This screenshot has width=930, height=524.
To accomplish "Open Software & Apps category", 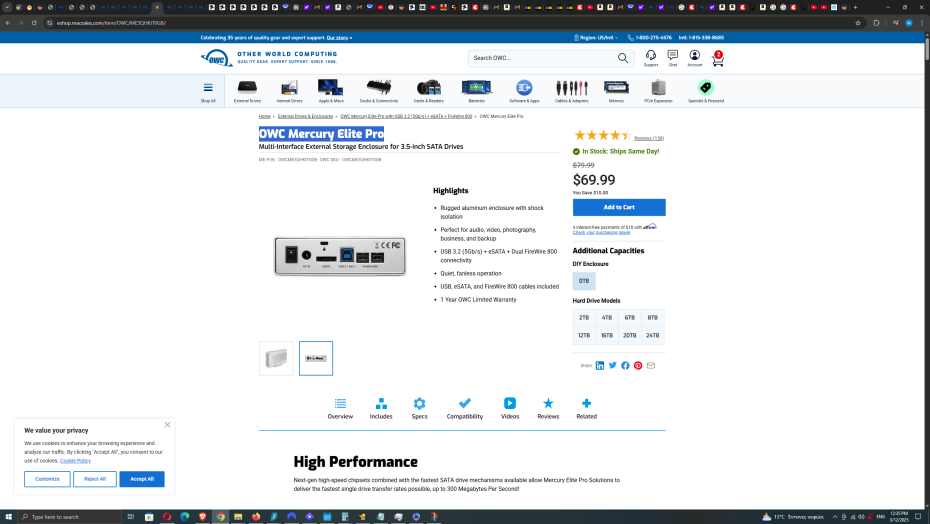I will (524, 91).
